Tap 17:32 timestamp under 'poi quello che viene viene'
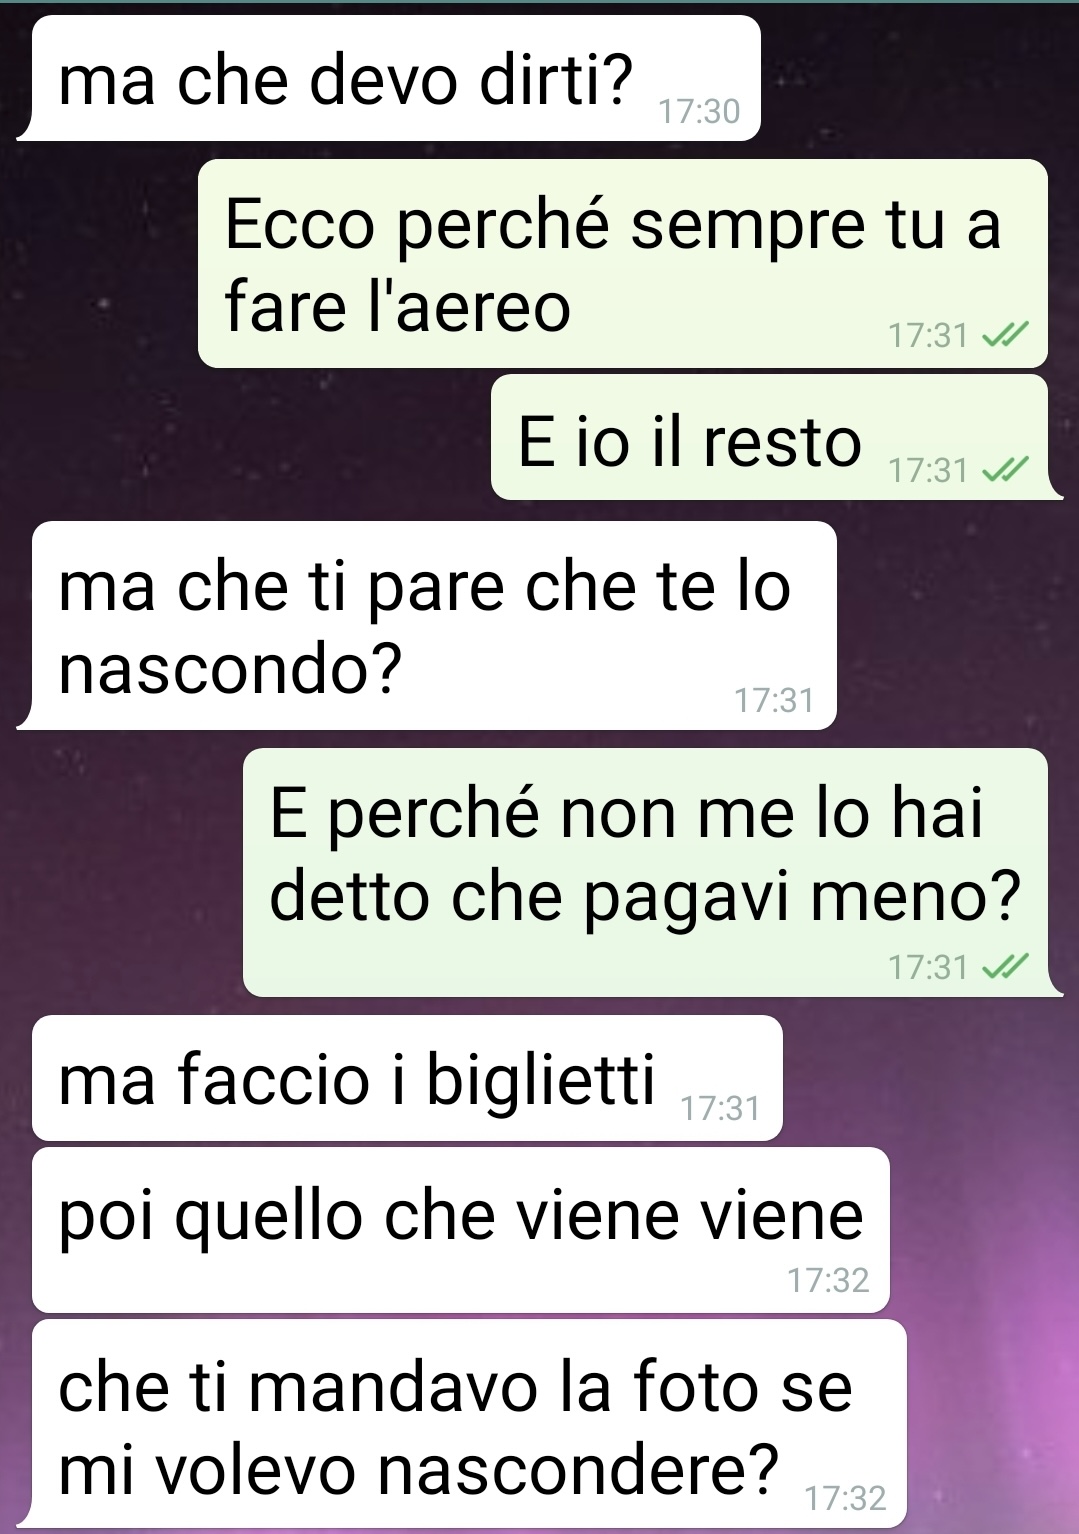1079x1534 pixels. 828,1281
